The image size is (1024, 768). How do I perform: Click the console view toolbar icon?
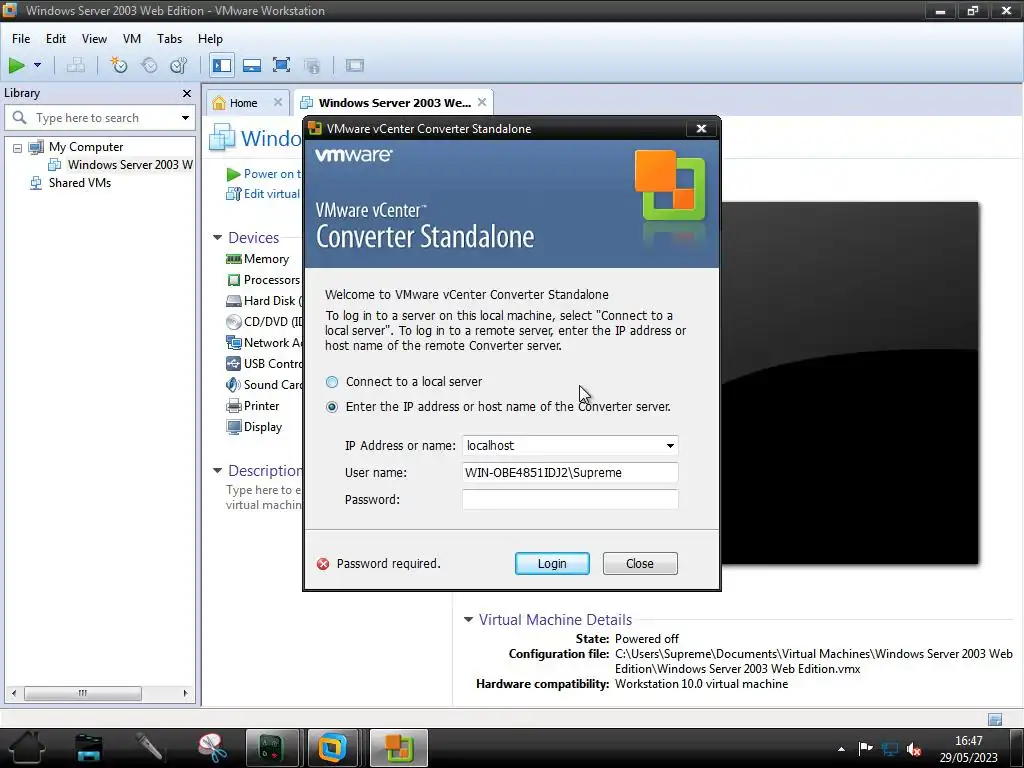(355, 65)
